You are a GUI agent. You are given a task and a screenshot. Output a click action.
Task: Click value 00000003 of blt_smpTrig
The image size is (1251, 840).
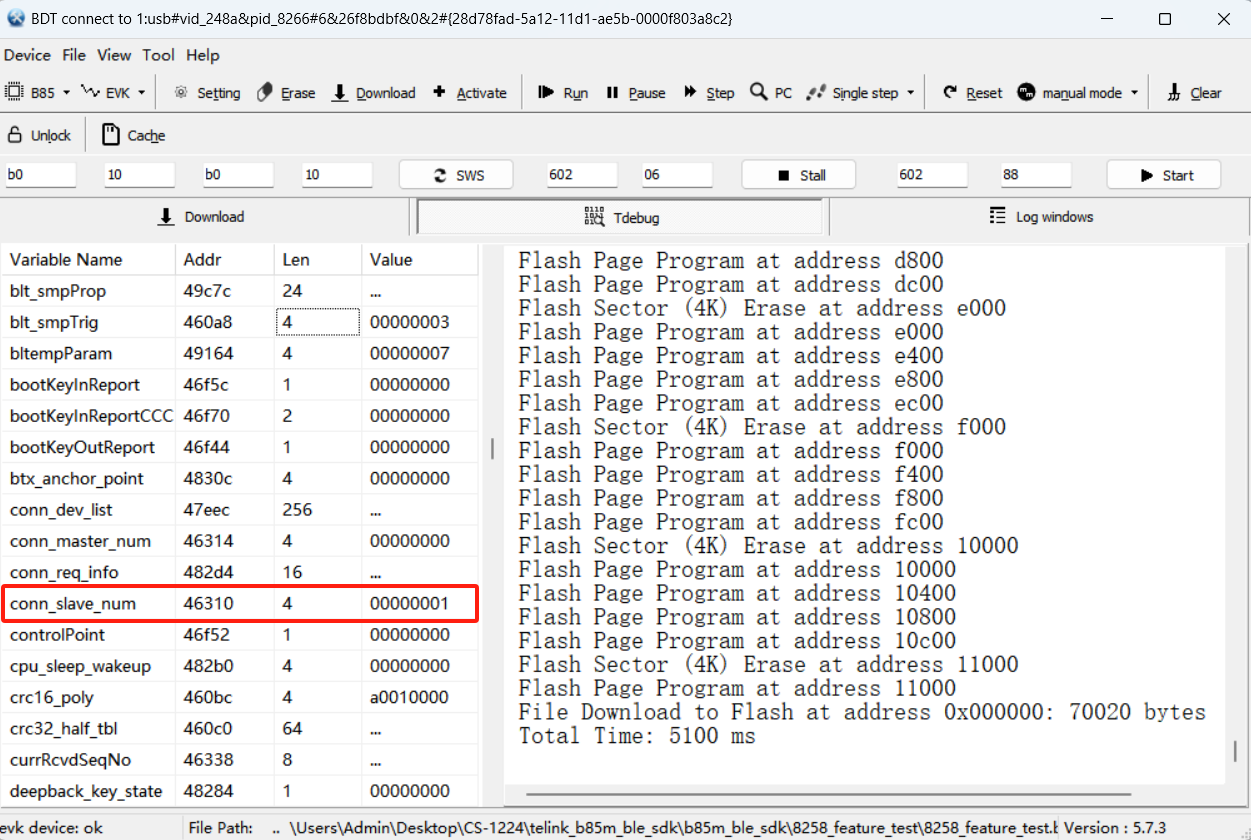409,322
